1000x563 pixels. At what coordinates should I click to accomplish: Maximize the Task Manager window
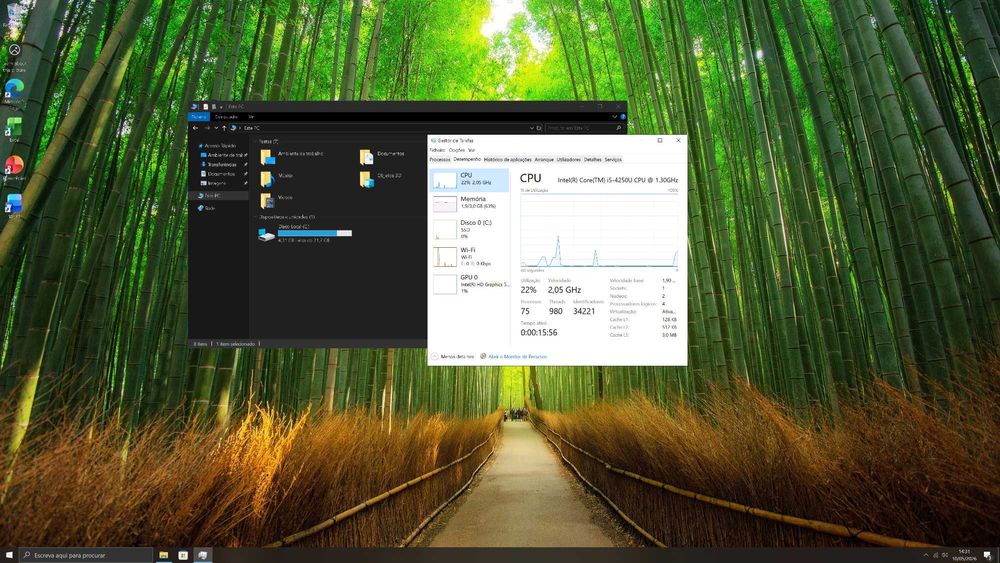point(660,140)
